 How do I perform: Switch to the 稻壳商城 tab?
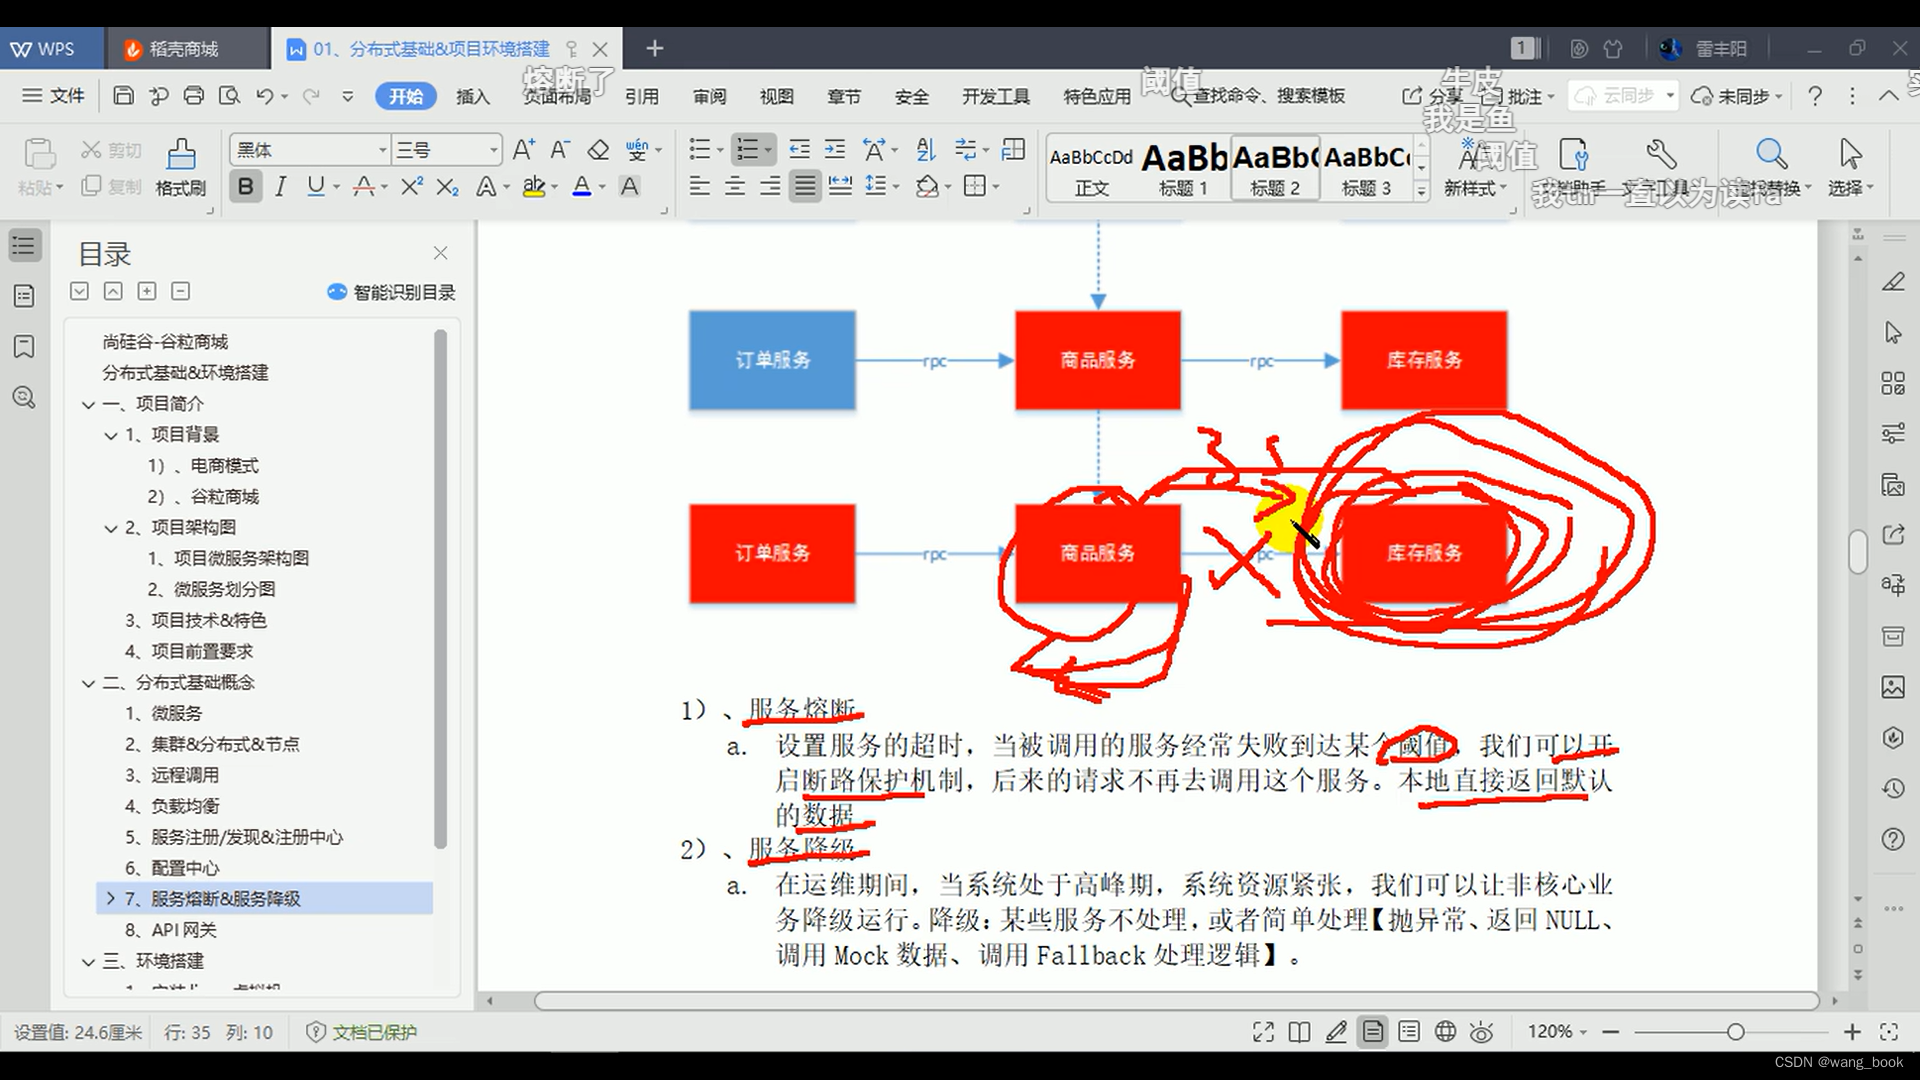point(186,47)
